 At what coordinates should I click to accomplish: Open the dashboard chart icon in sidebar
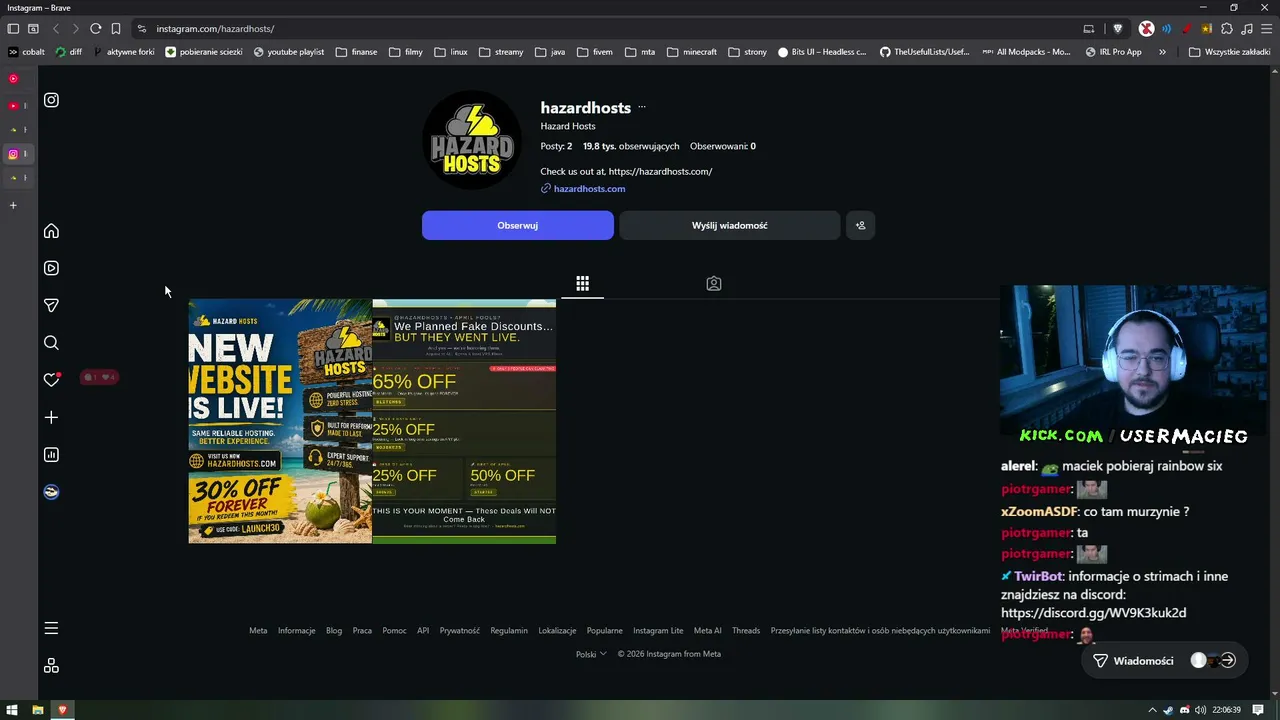pos(51,455)
